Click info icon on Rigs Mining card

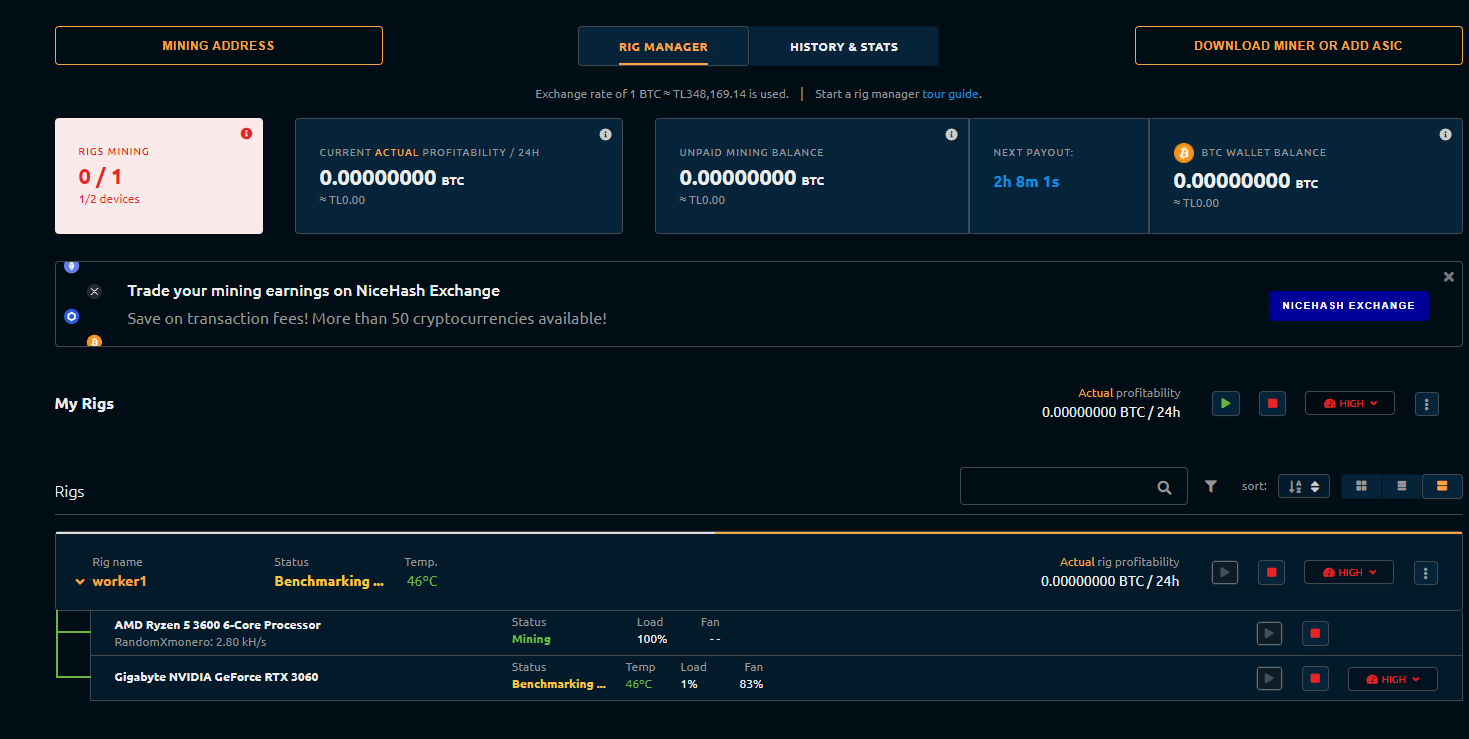[x=246, y=134]
